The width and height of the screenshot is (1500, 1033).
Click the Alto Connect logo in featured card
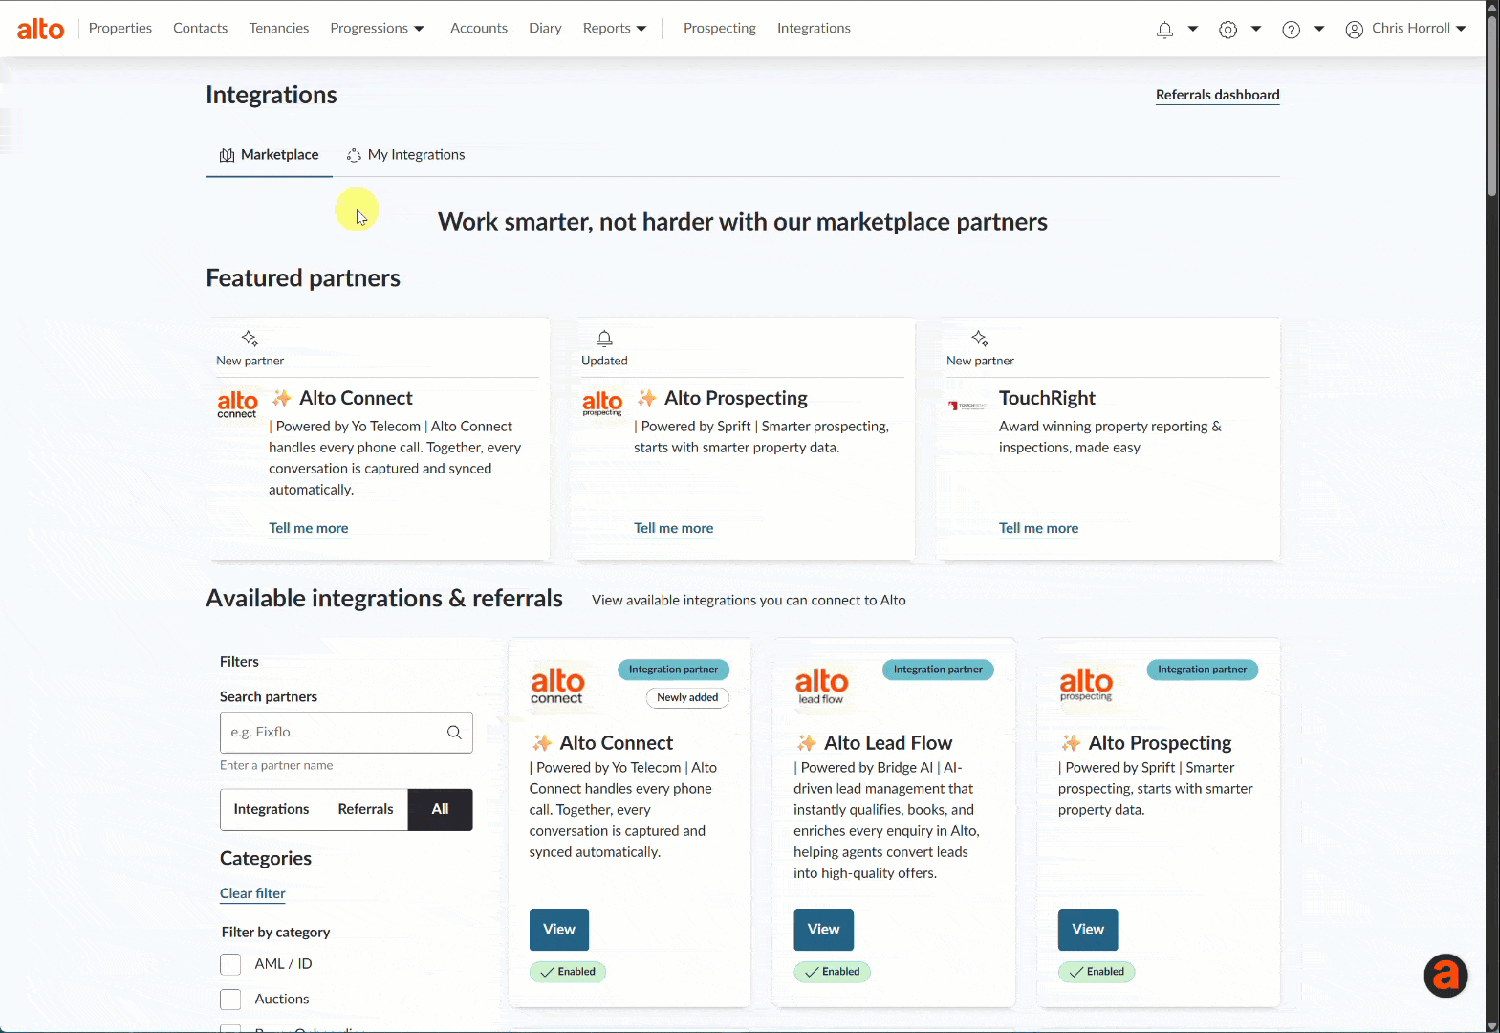click(x=237, y=404)
